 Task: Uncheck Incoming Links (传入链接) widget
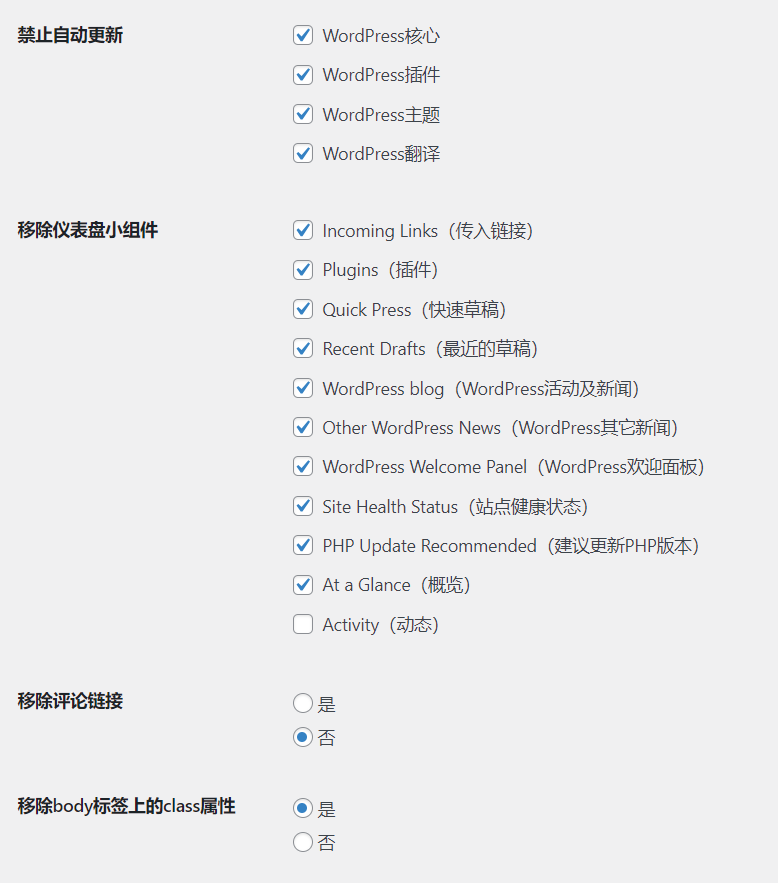303,230
